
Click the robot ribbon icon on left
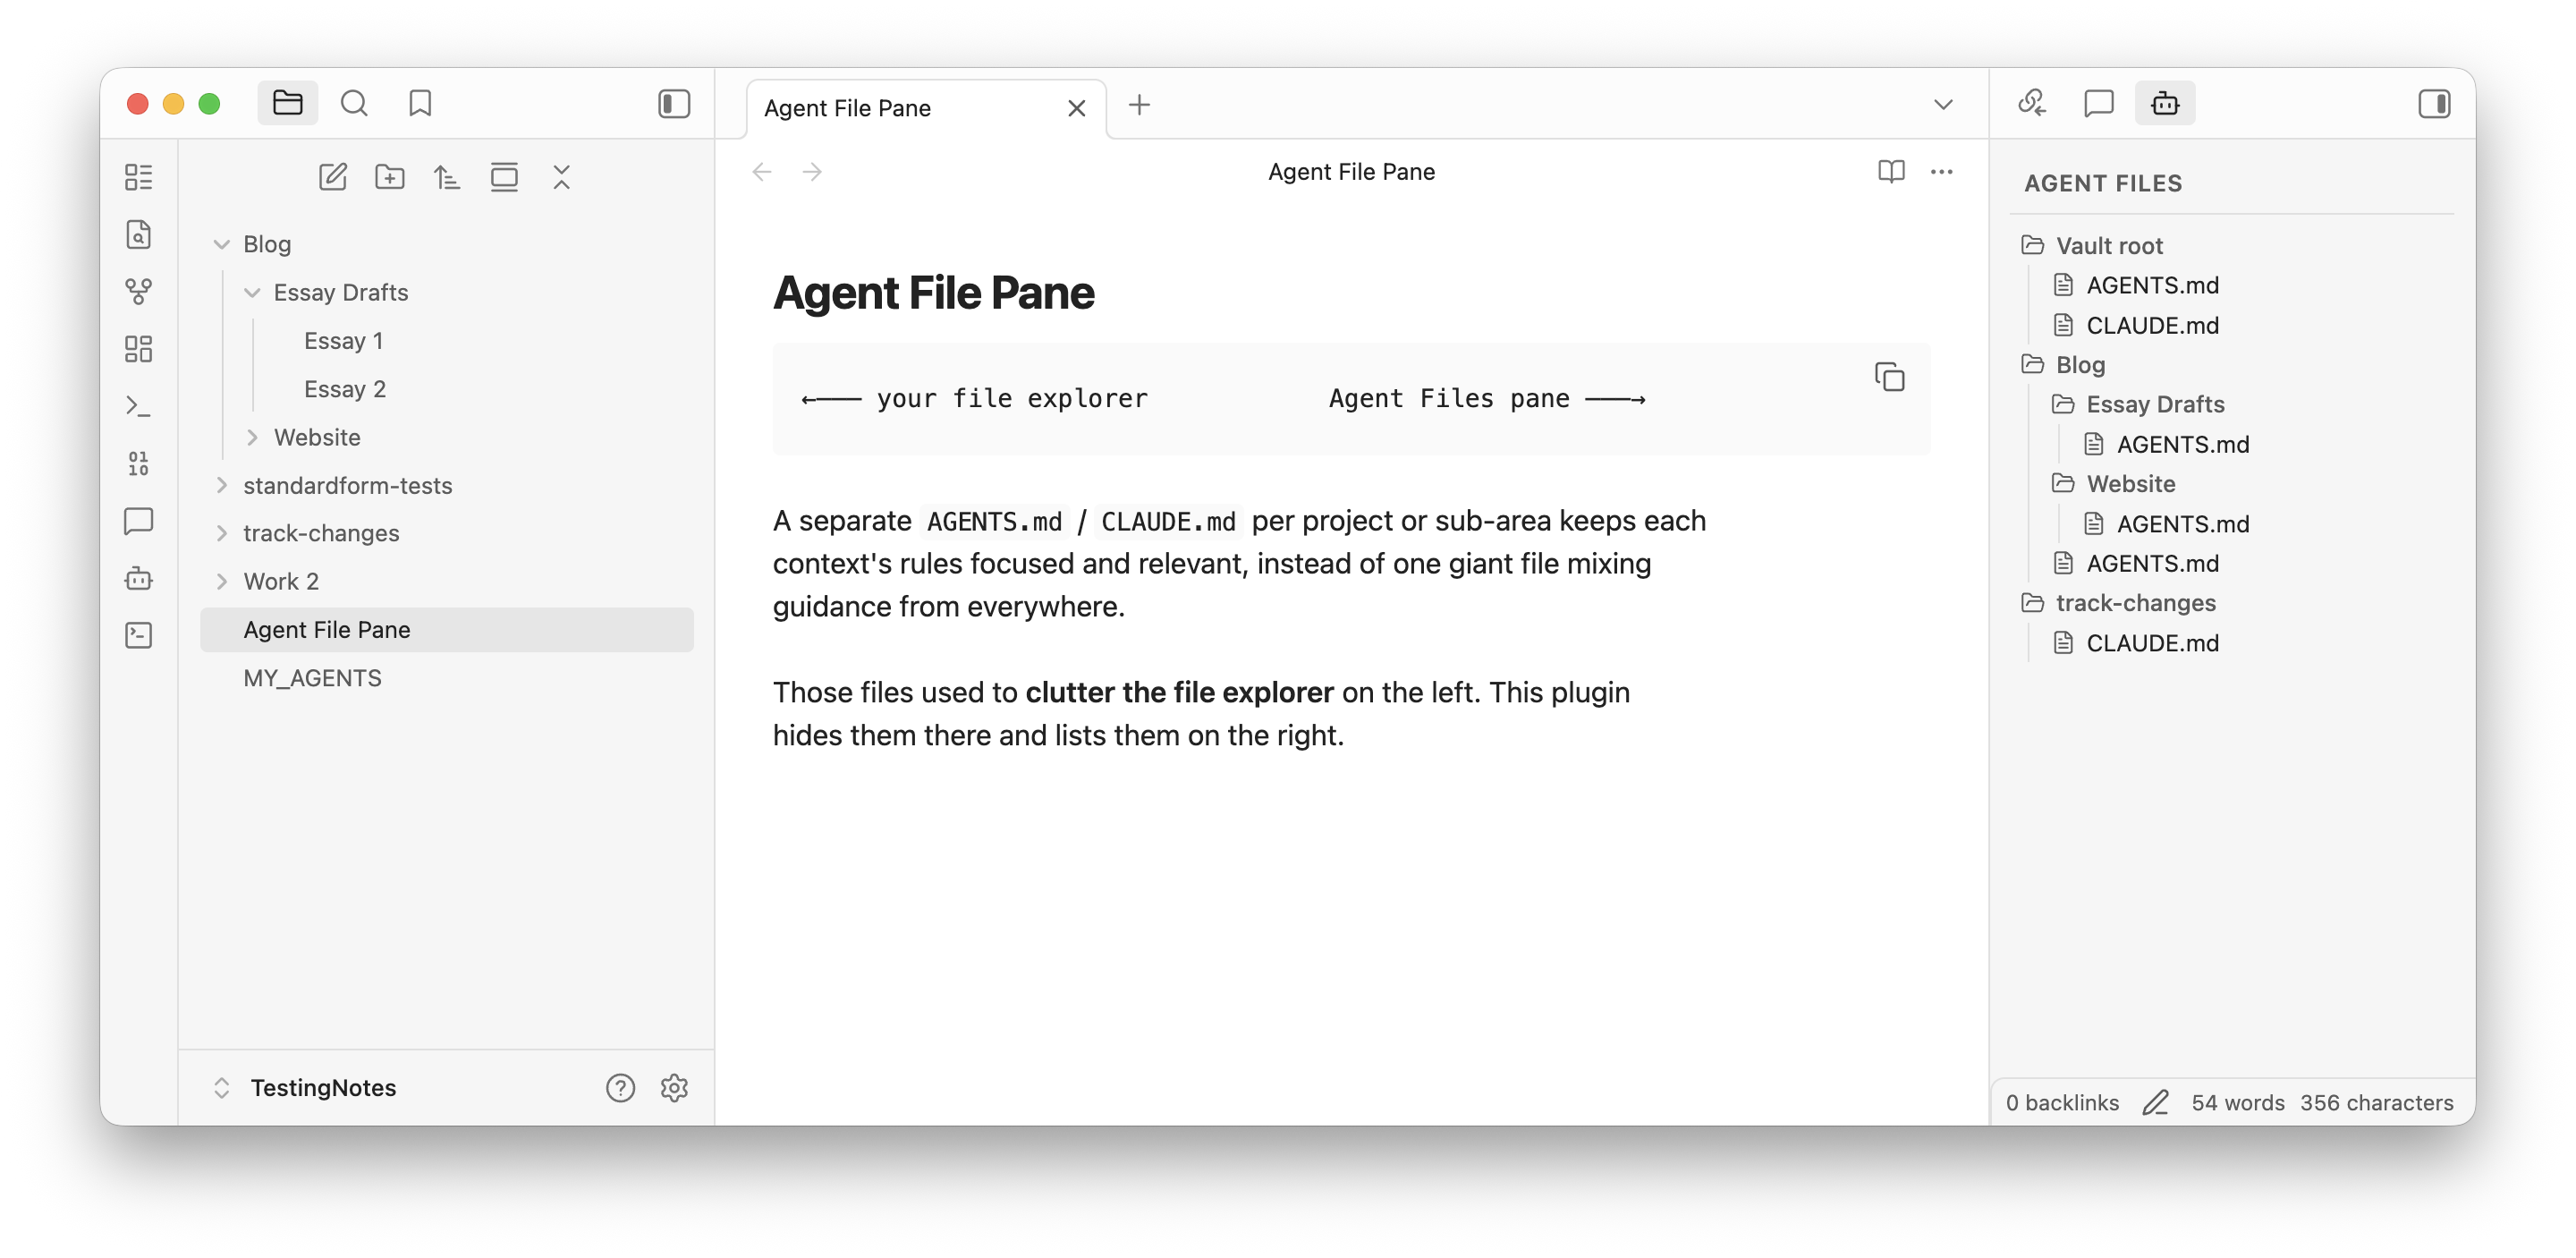139,577
